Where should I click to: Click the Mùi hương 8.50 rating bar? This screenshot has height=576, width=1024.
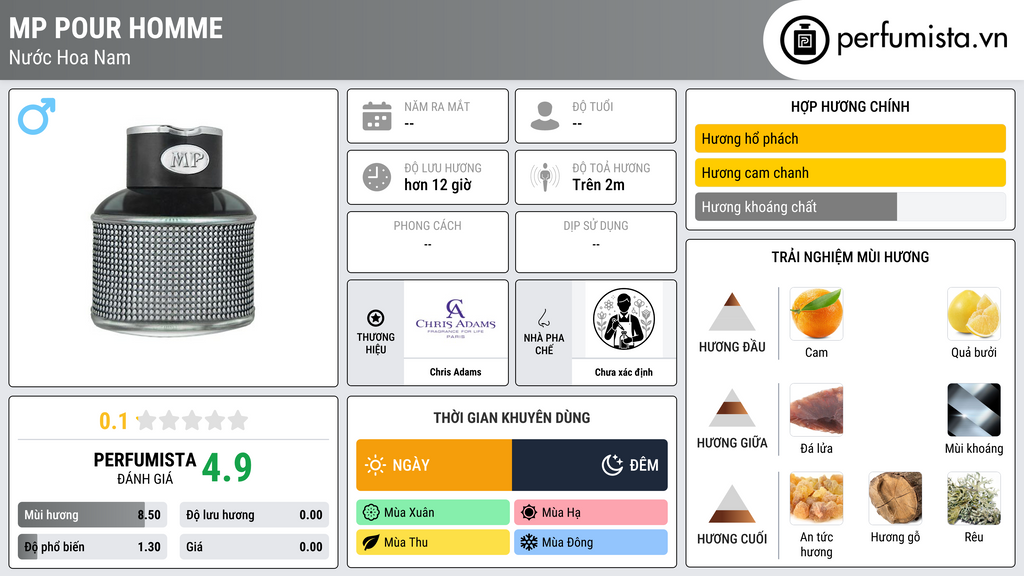coord(92,515)
